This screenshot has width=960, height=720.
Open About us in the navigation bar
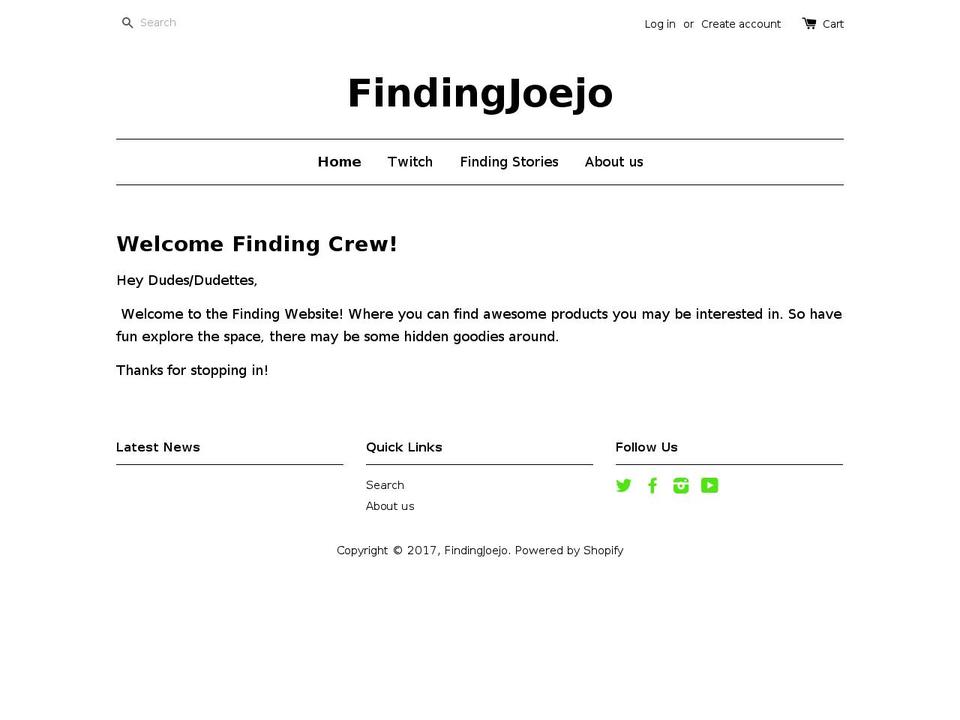point(613,162)
